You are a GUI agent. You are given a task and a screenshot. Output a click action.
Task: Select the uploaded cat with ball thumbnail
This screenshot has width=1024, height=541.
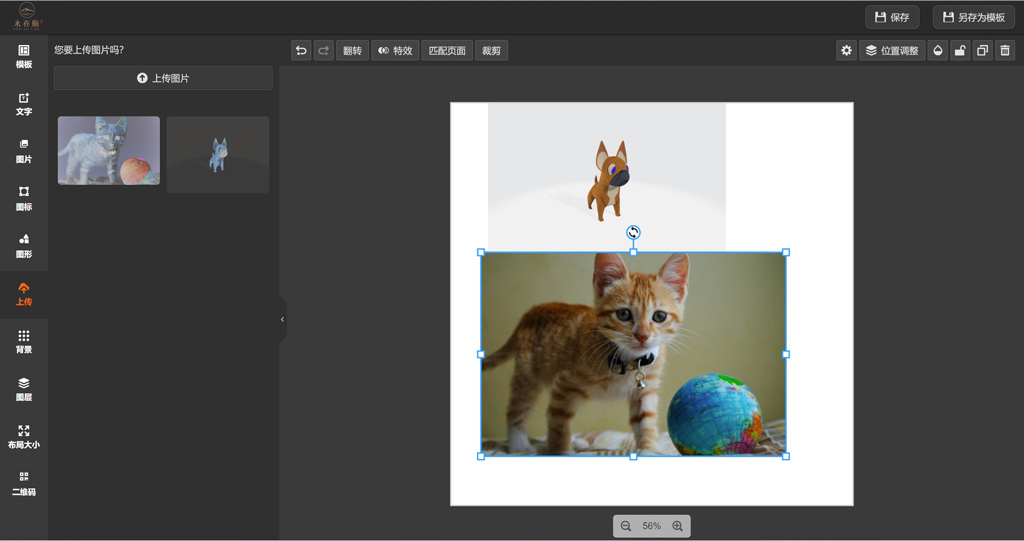click(108, 150)
